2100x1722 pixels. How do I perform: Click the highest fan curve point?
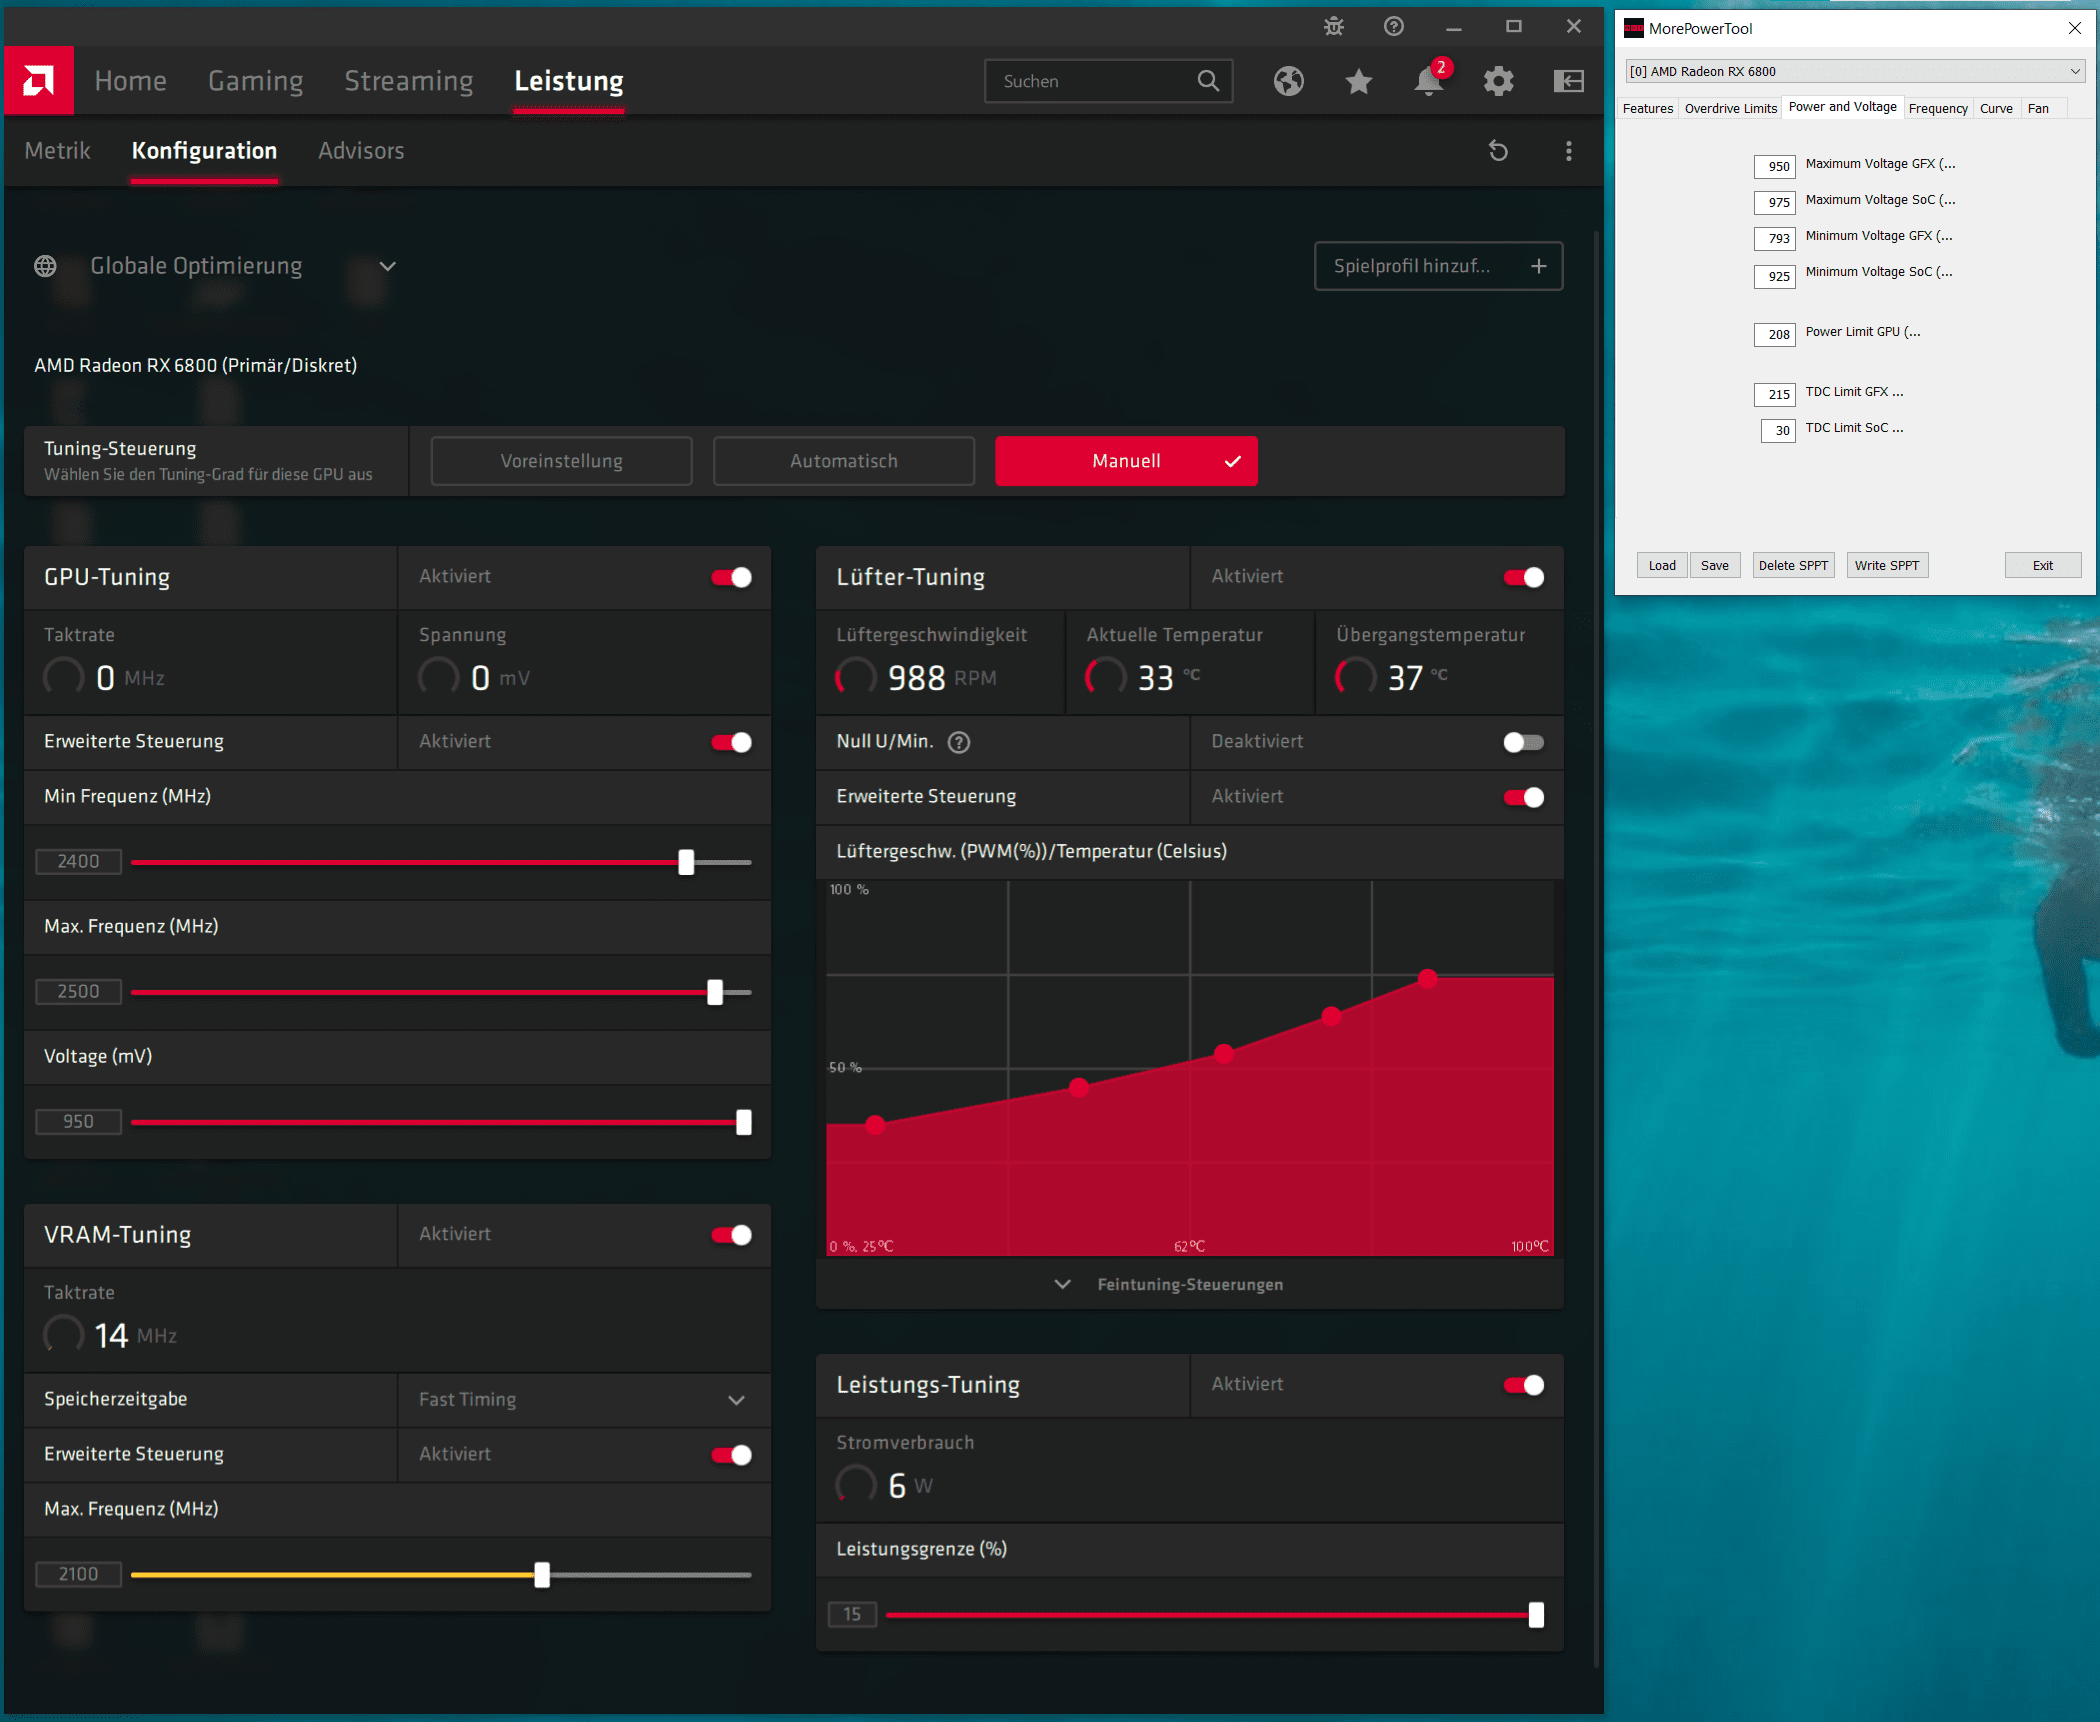pyautogui.click(x=1428, y=978)
